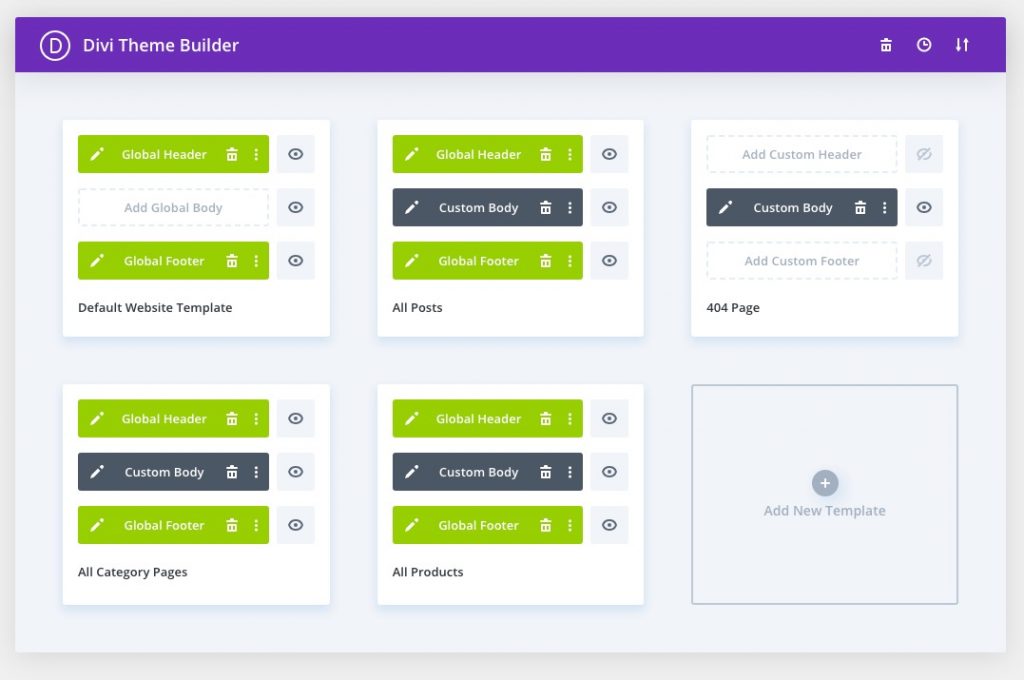
Task: Toggle the eye next to Custom Body on 404 Page
Action: pyautogui.click(x=923, y=207)
